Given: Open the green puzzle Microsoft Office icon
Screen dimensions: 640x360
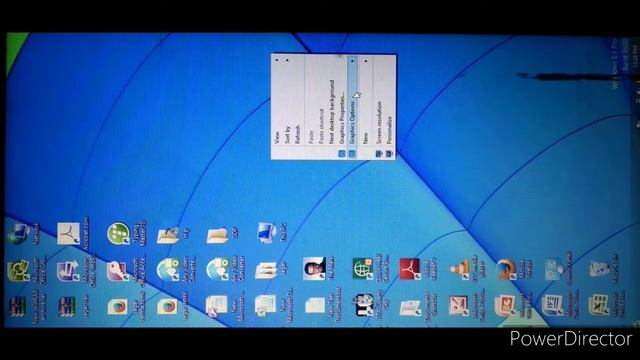Looking at the screenshot, I should pos(18,271).
